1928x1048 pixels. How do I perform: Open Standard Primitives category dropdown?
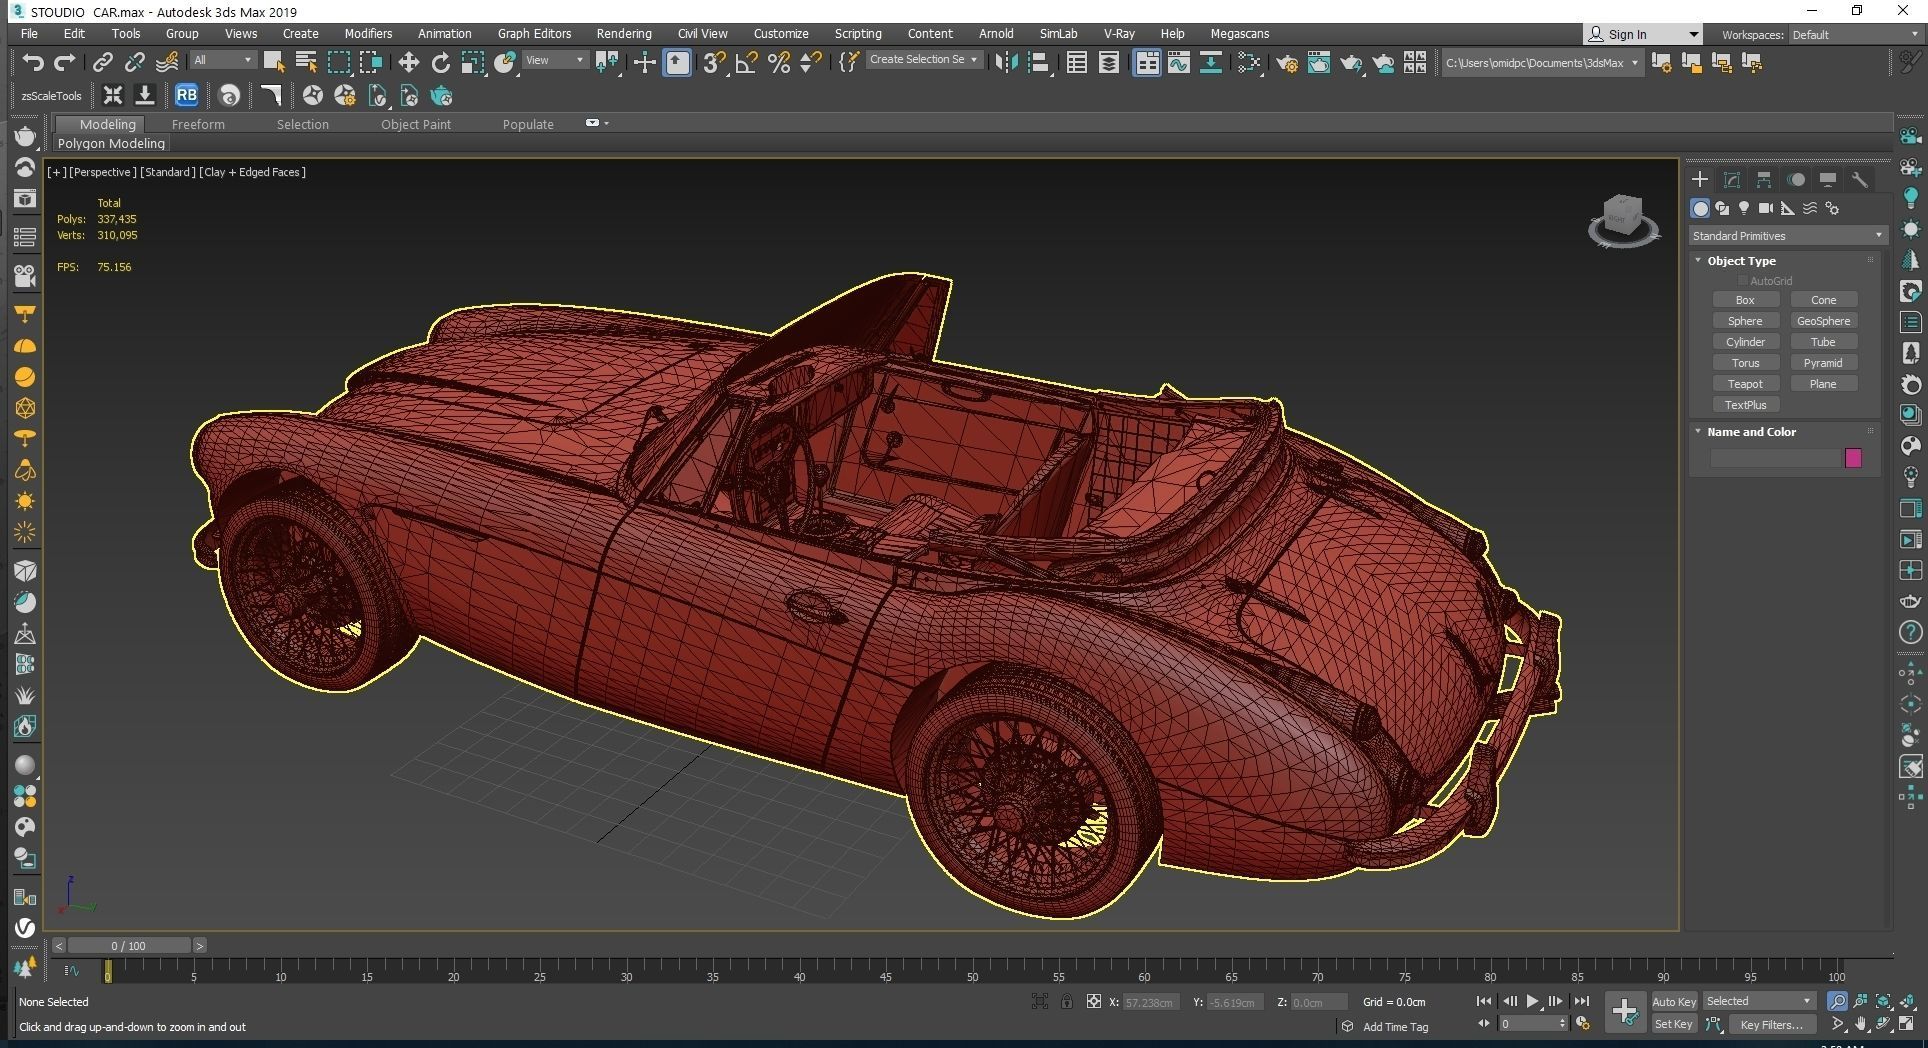(x=1787, y=235)
